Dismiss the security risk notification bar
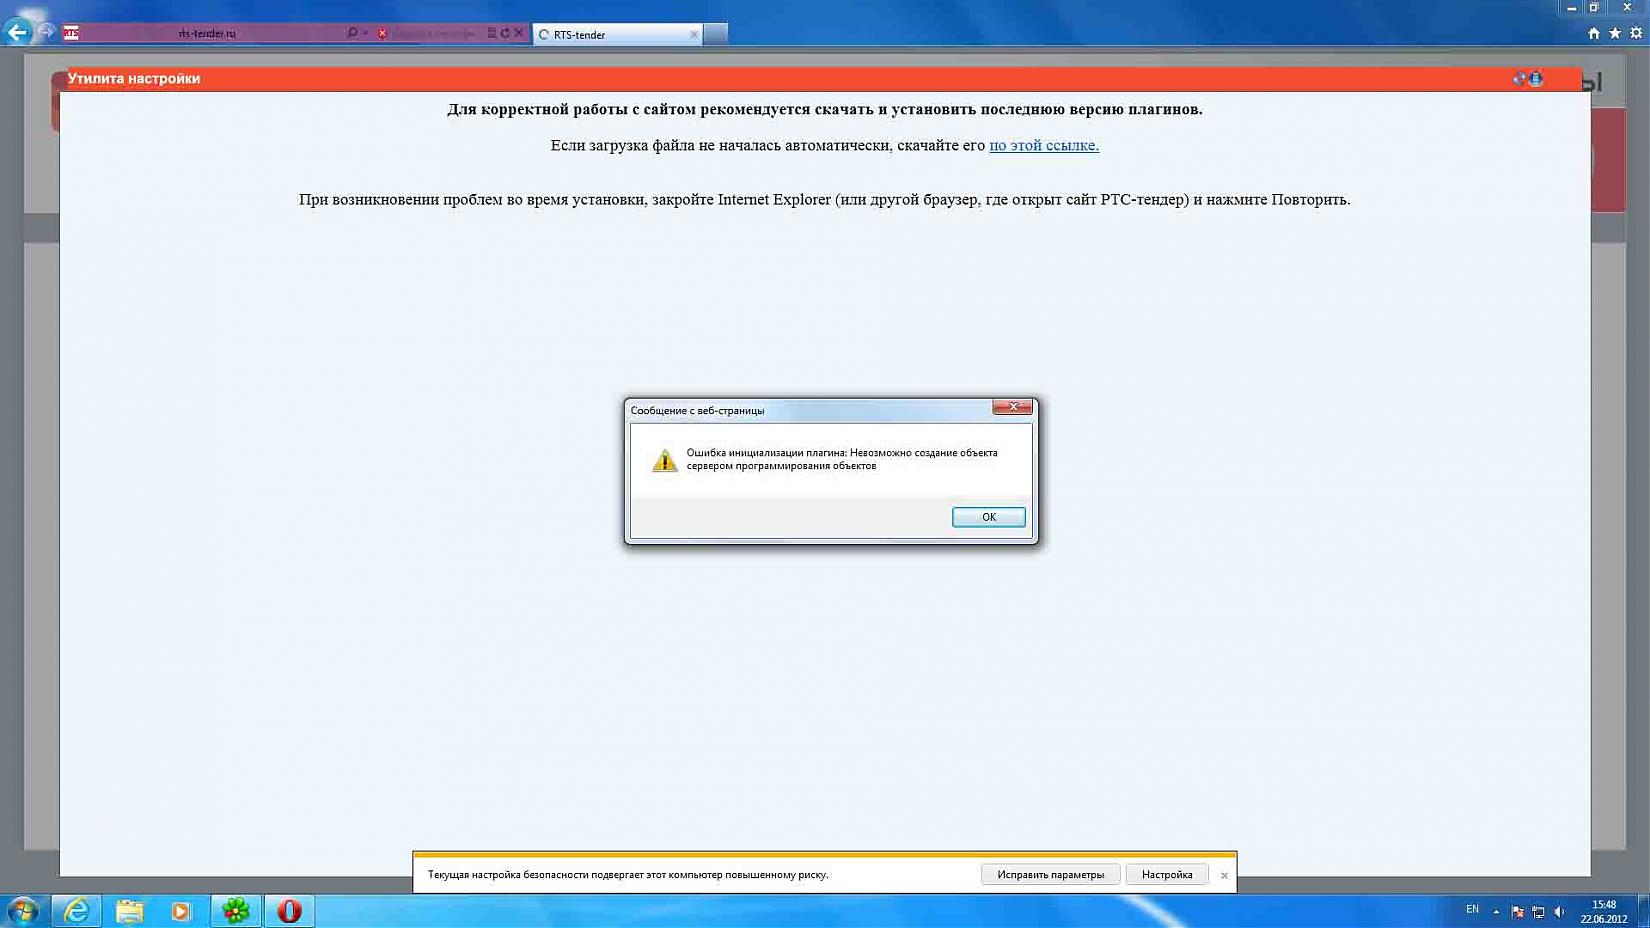 point(1224,875)
